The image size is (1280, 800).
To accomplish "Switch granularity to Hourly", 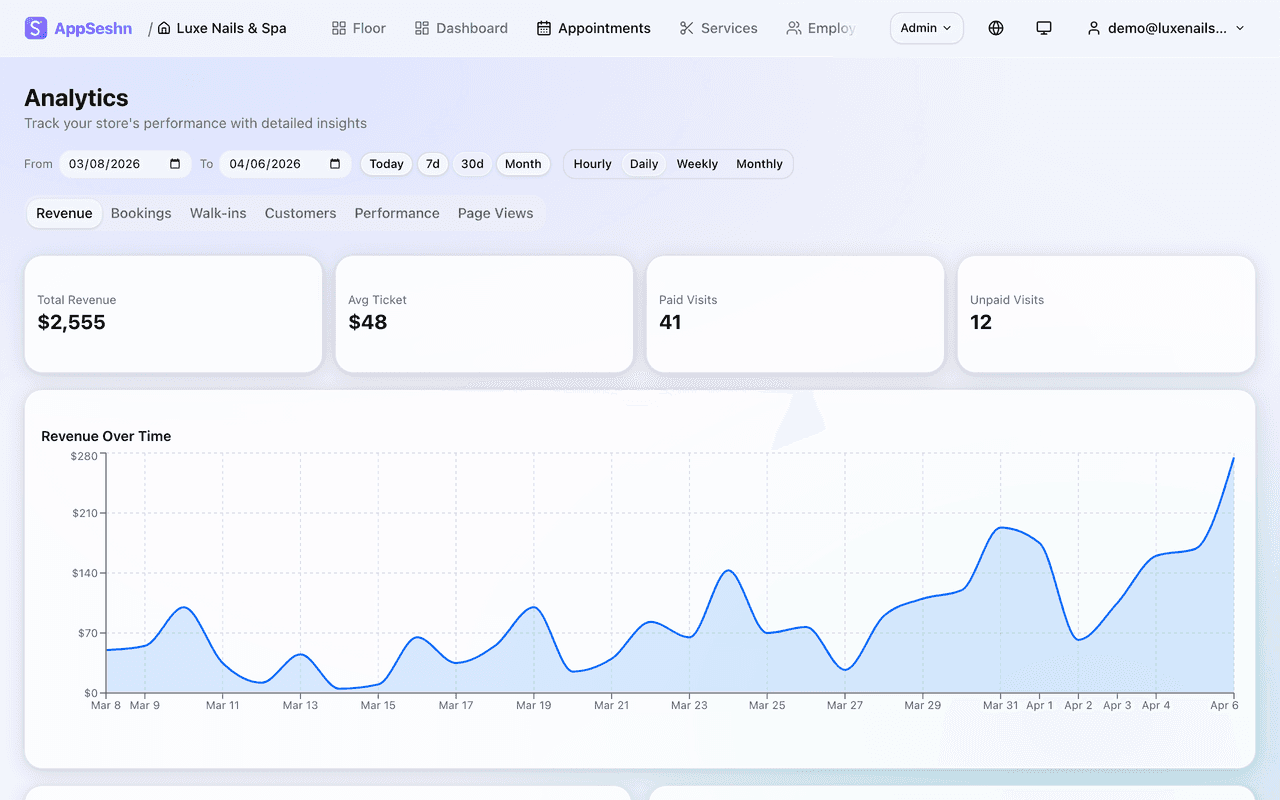I will point(593,164).
